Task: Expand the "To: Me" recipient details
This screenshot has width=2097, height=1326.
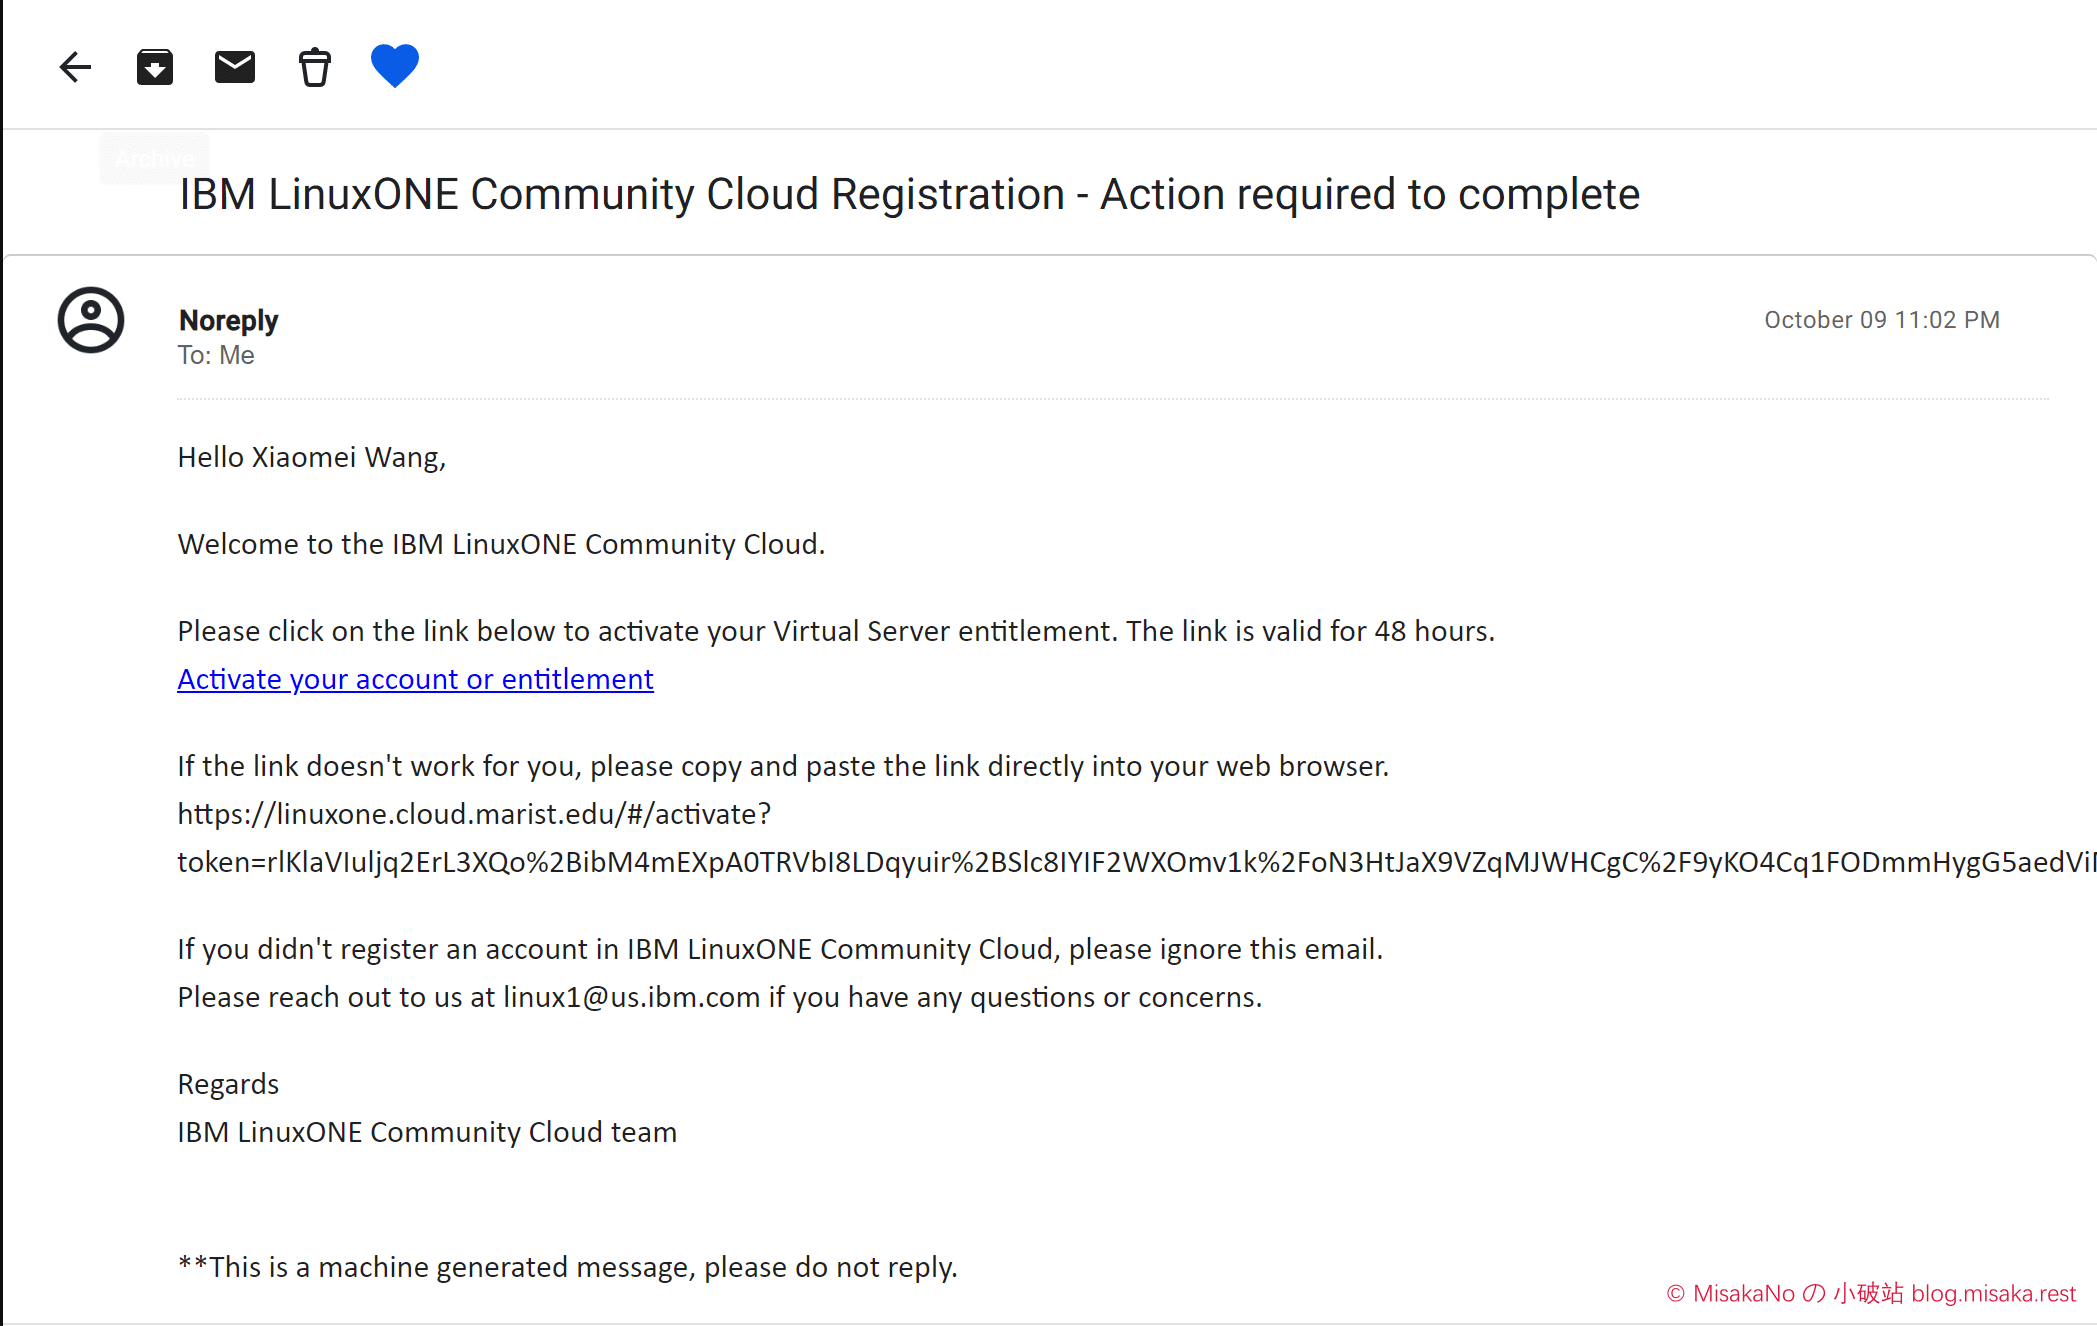Action: (x=216, y=355)
